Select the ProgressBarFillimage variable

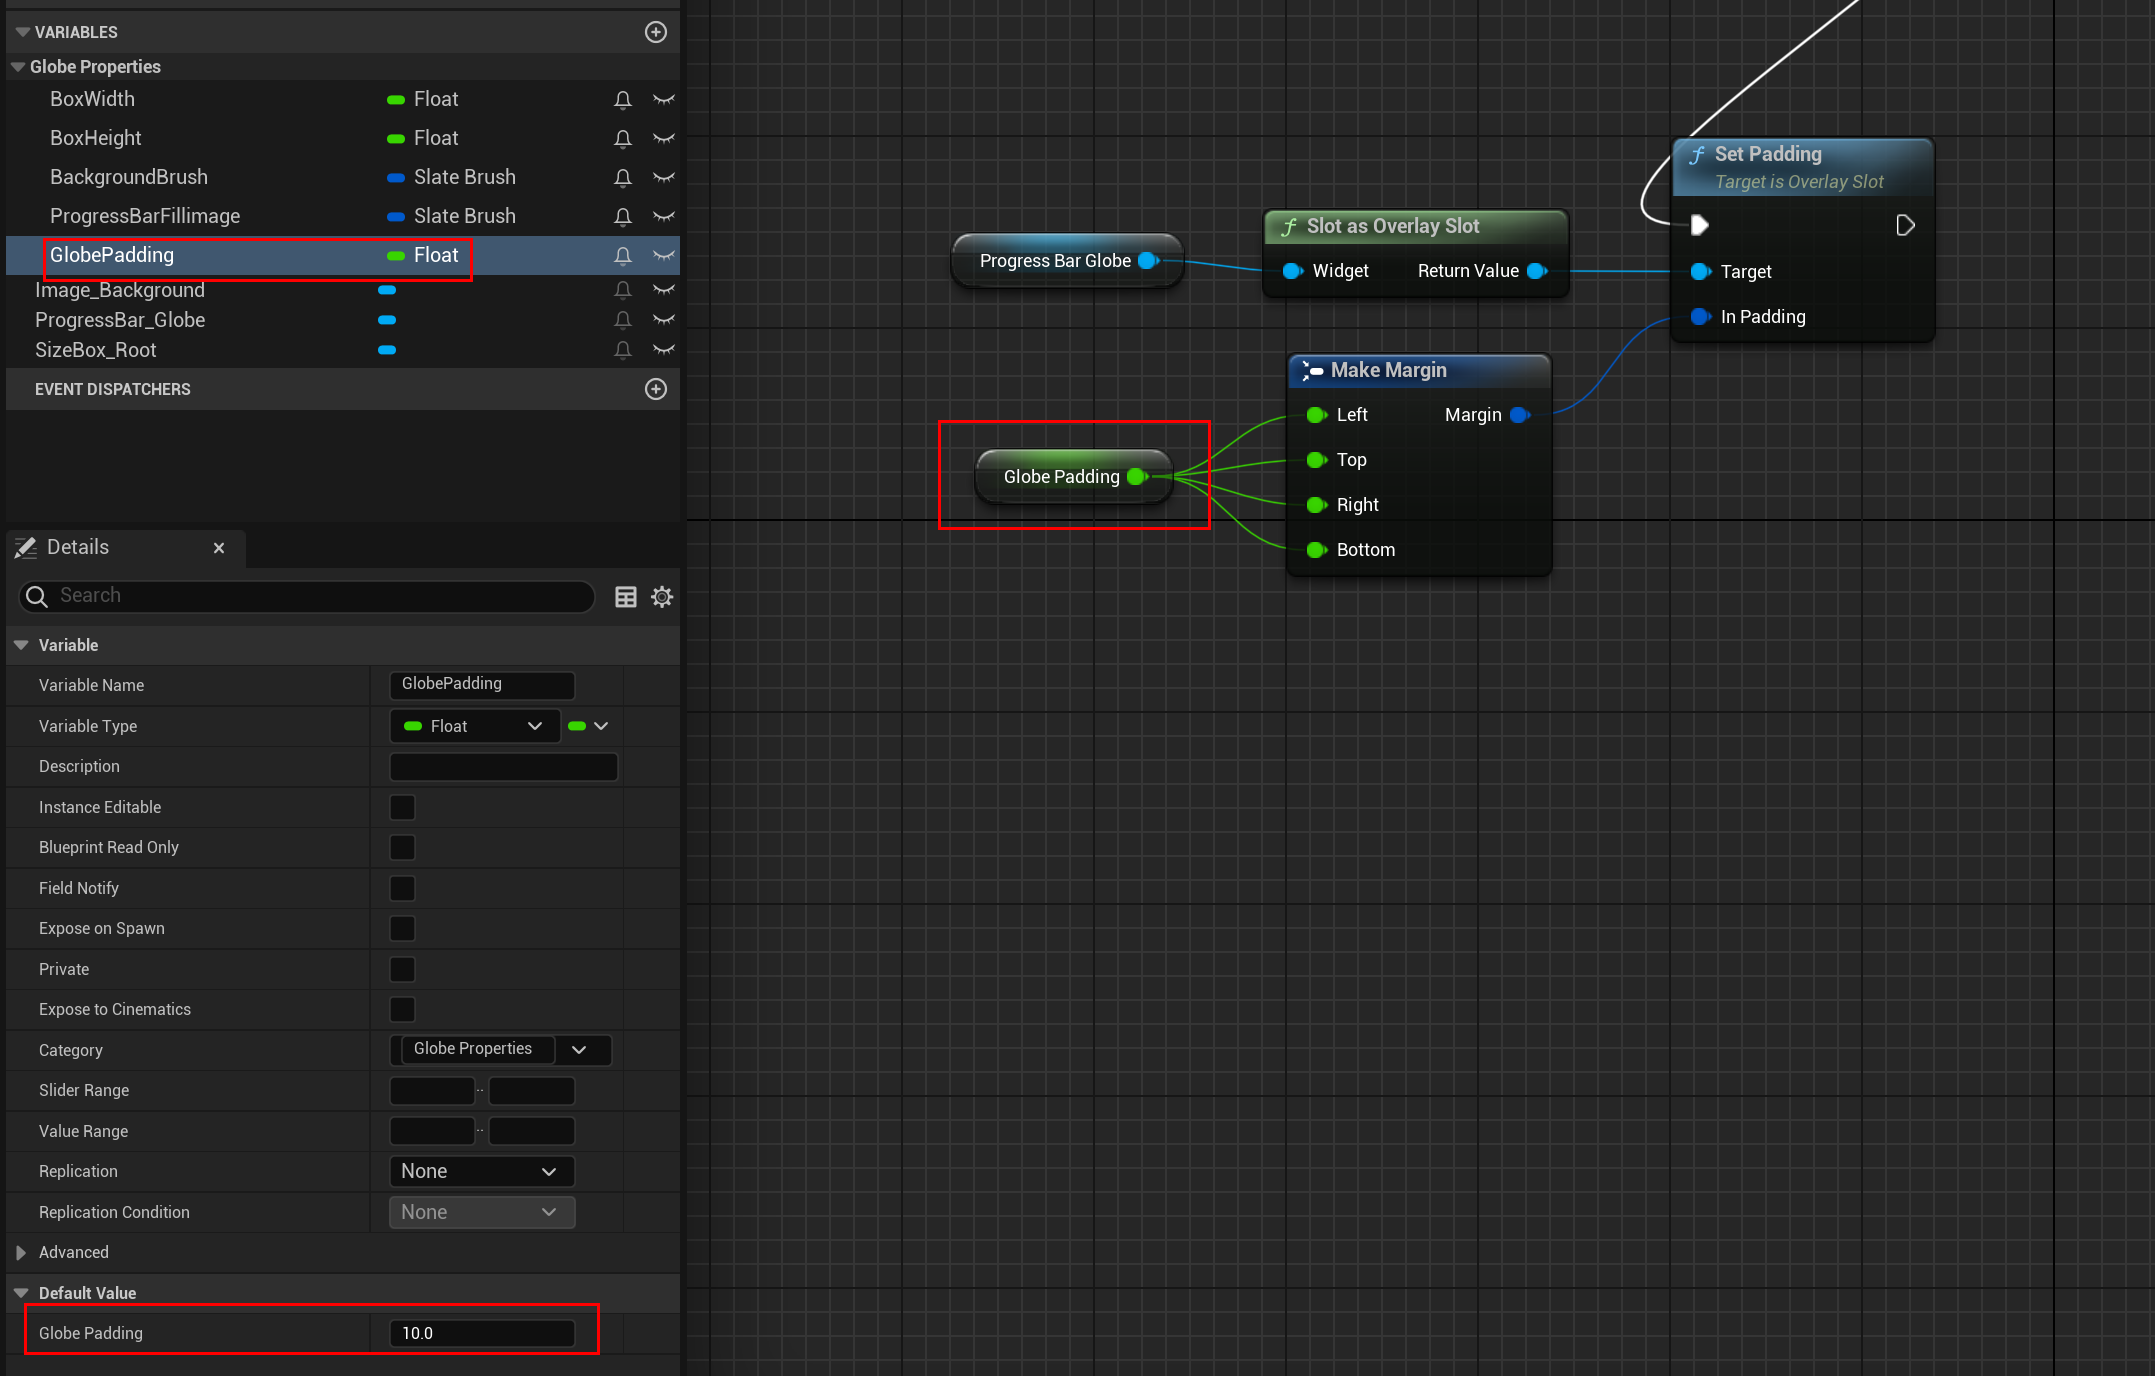(145, 216)
